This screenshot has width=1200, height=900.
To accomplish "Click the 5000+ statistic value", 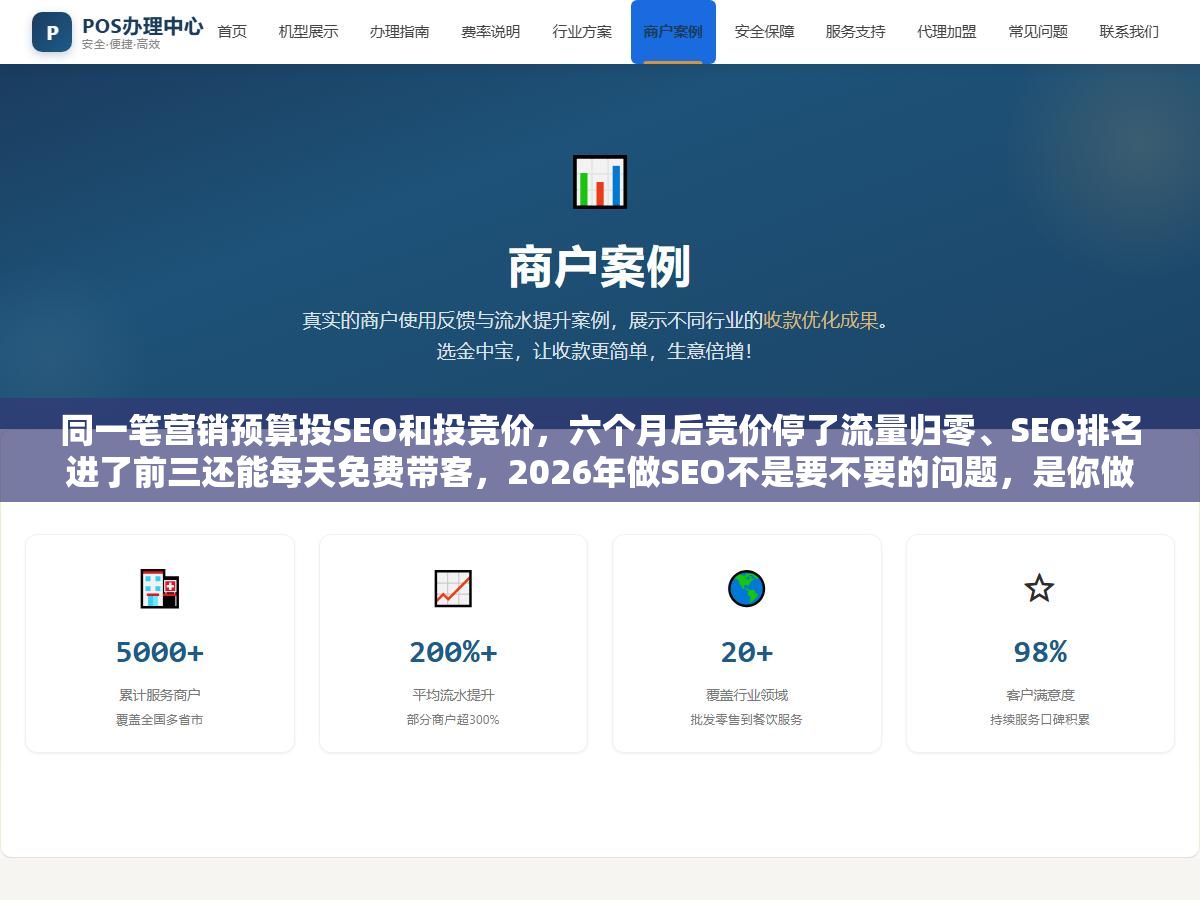I will 160,652.
